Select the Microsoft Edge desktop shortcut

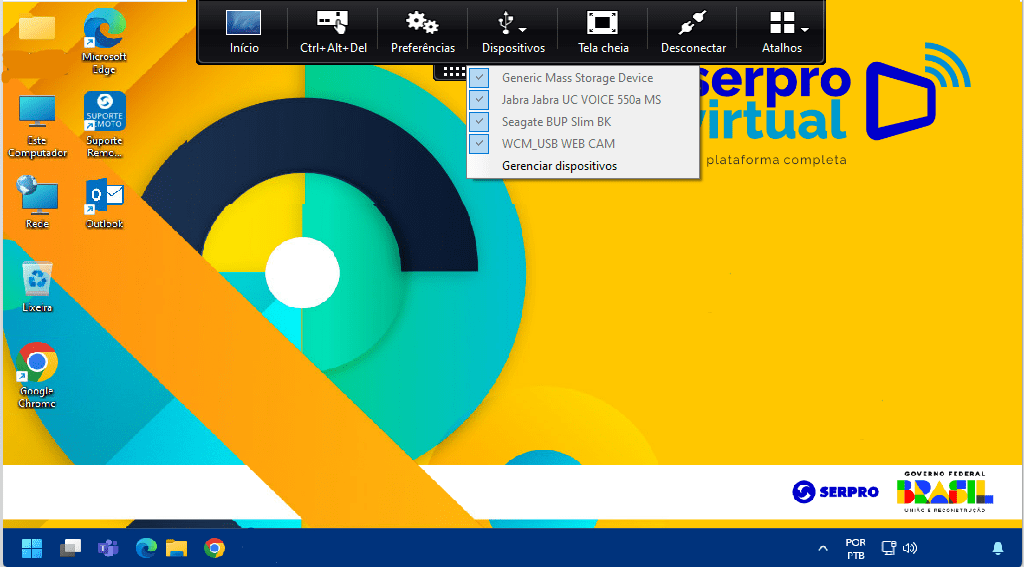[x=104, y=42]
